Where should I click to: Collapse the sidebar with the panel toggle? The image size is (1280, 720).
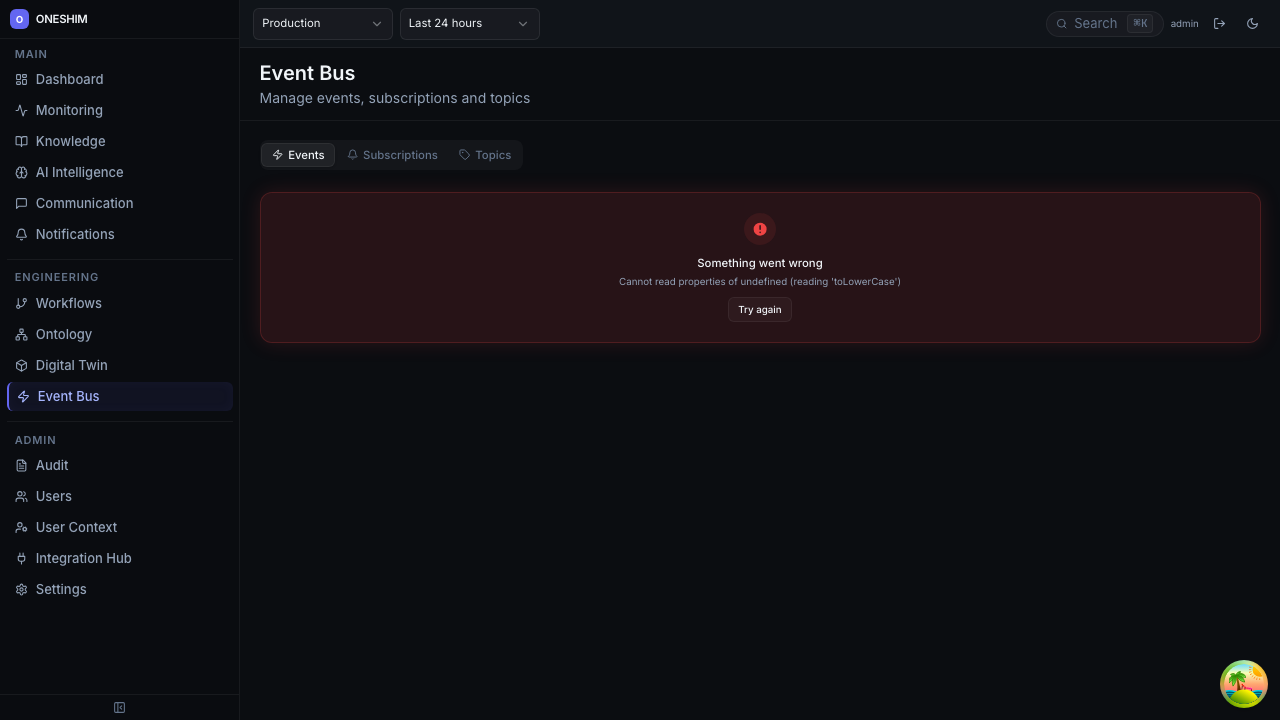click(x=119, y=707)
